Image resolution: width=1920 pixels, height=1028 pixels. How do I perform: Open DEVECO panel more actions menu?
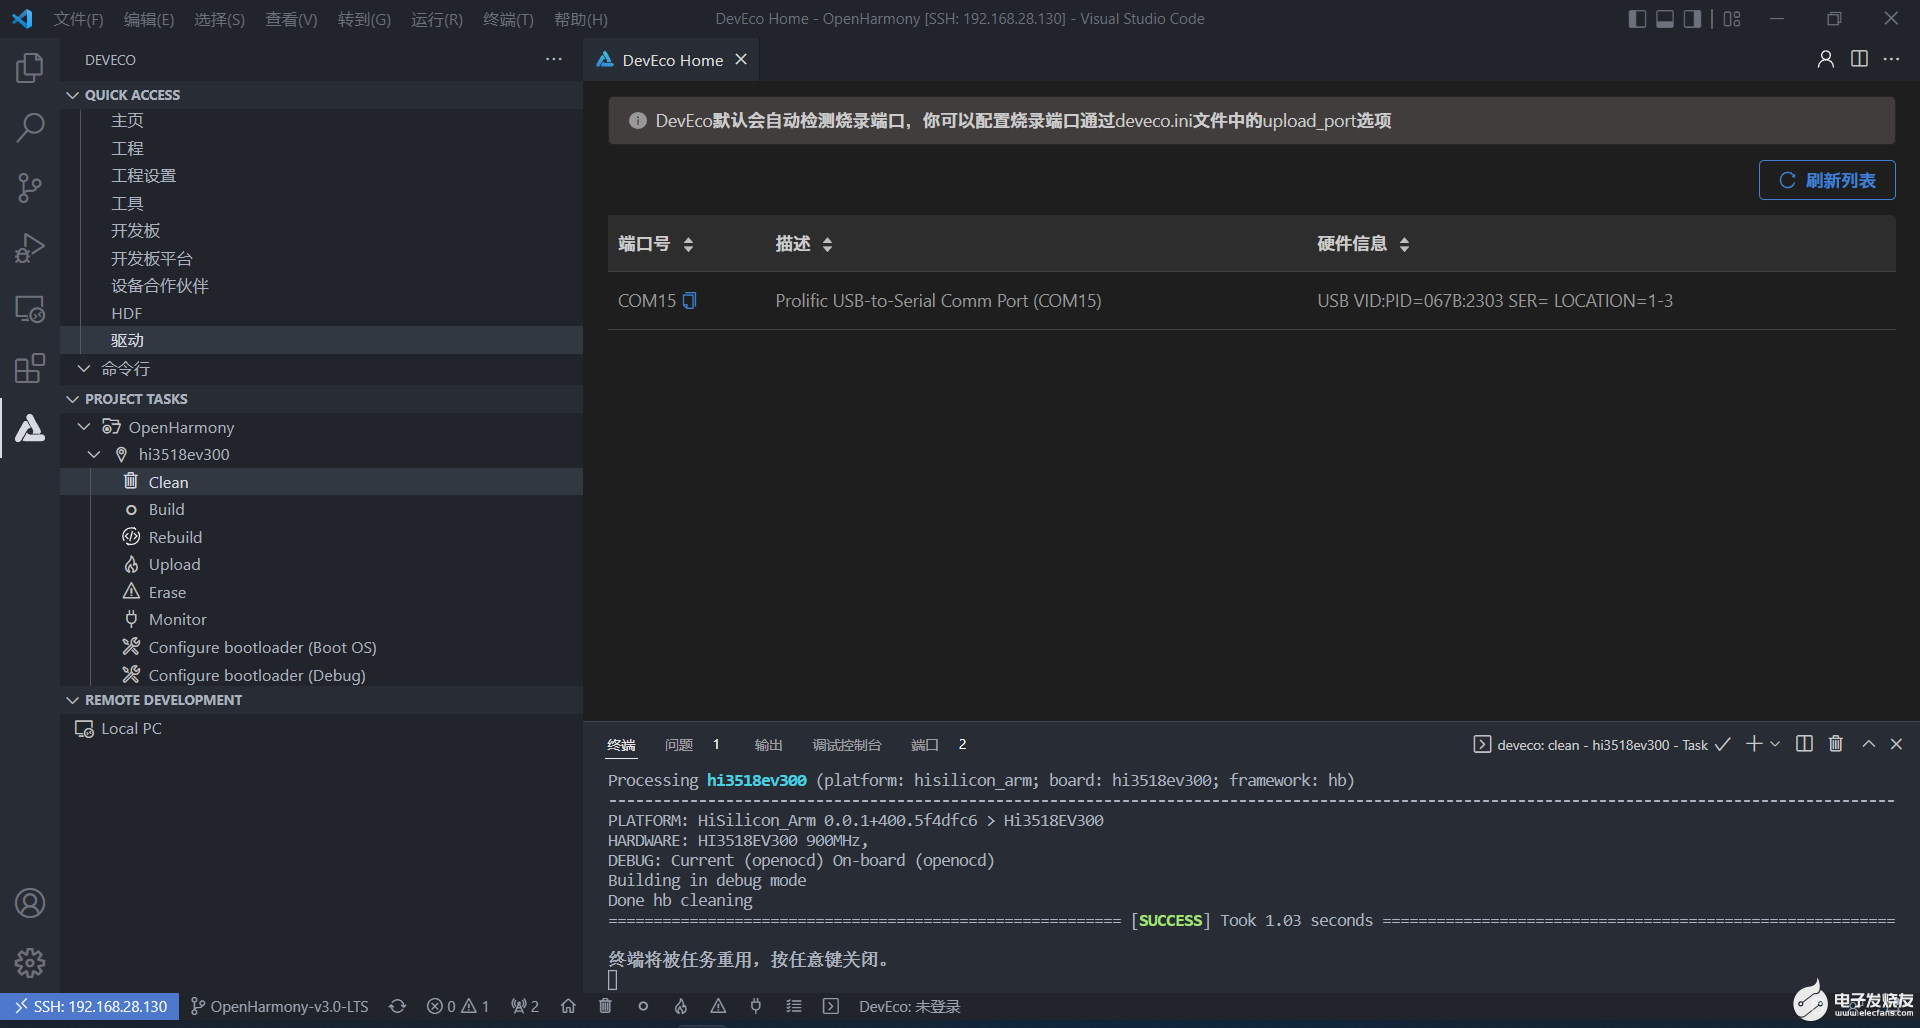tap(554, 60)
